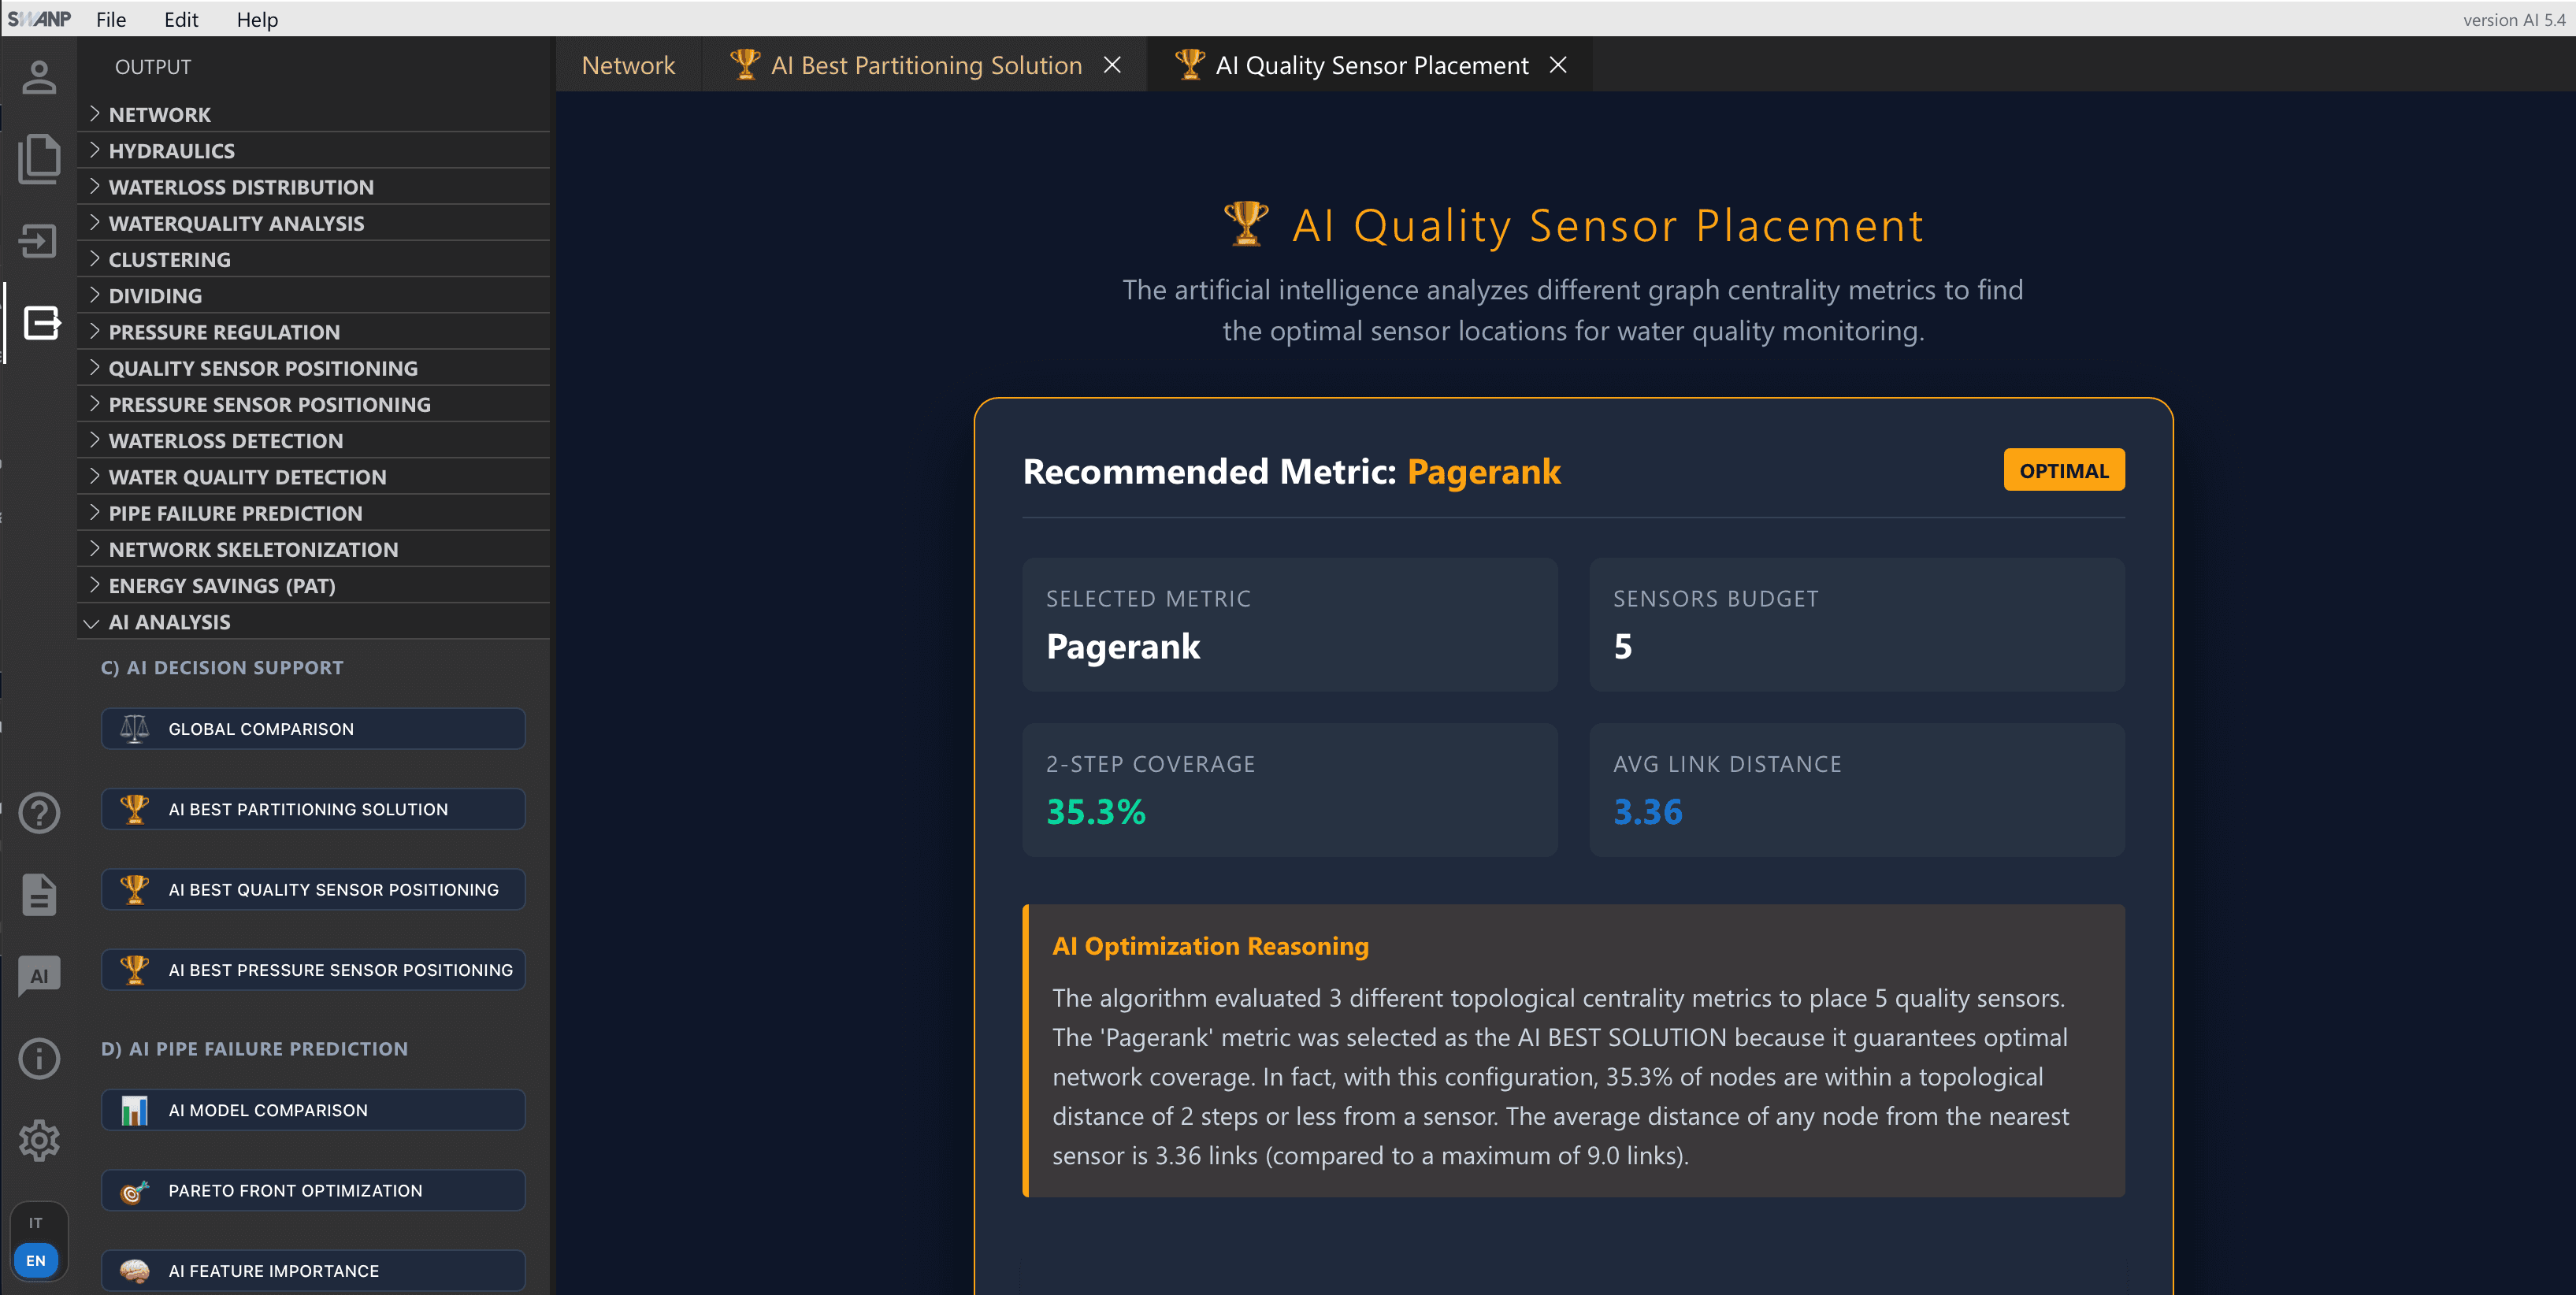Close the AI Quality Sensor Placement tab
This screenshot has width=2576, height=1295.
(x=1558, y=65)
